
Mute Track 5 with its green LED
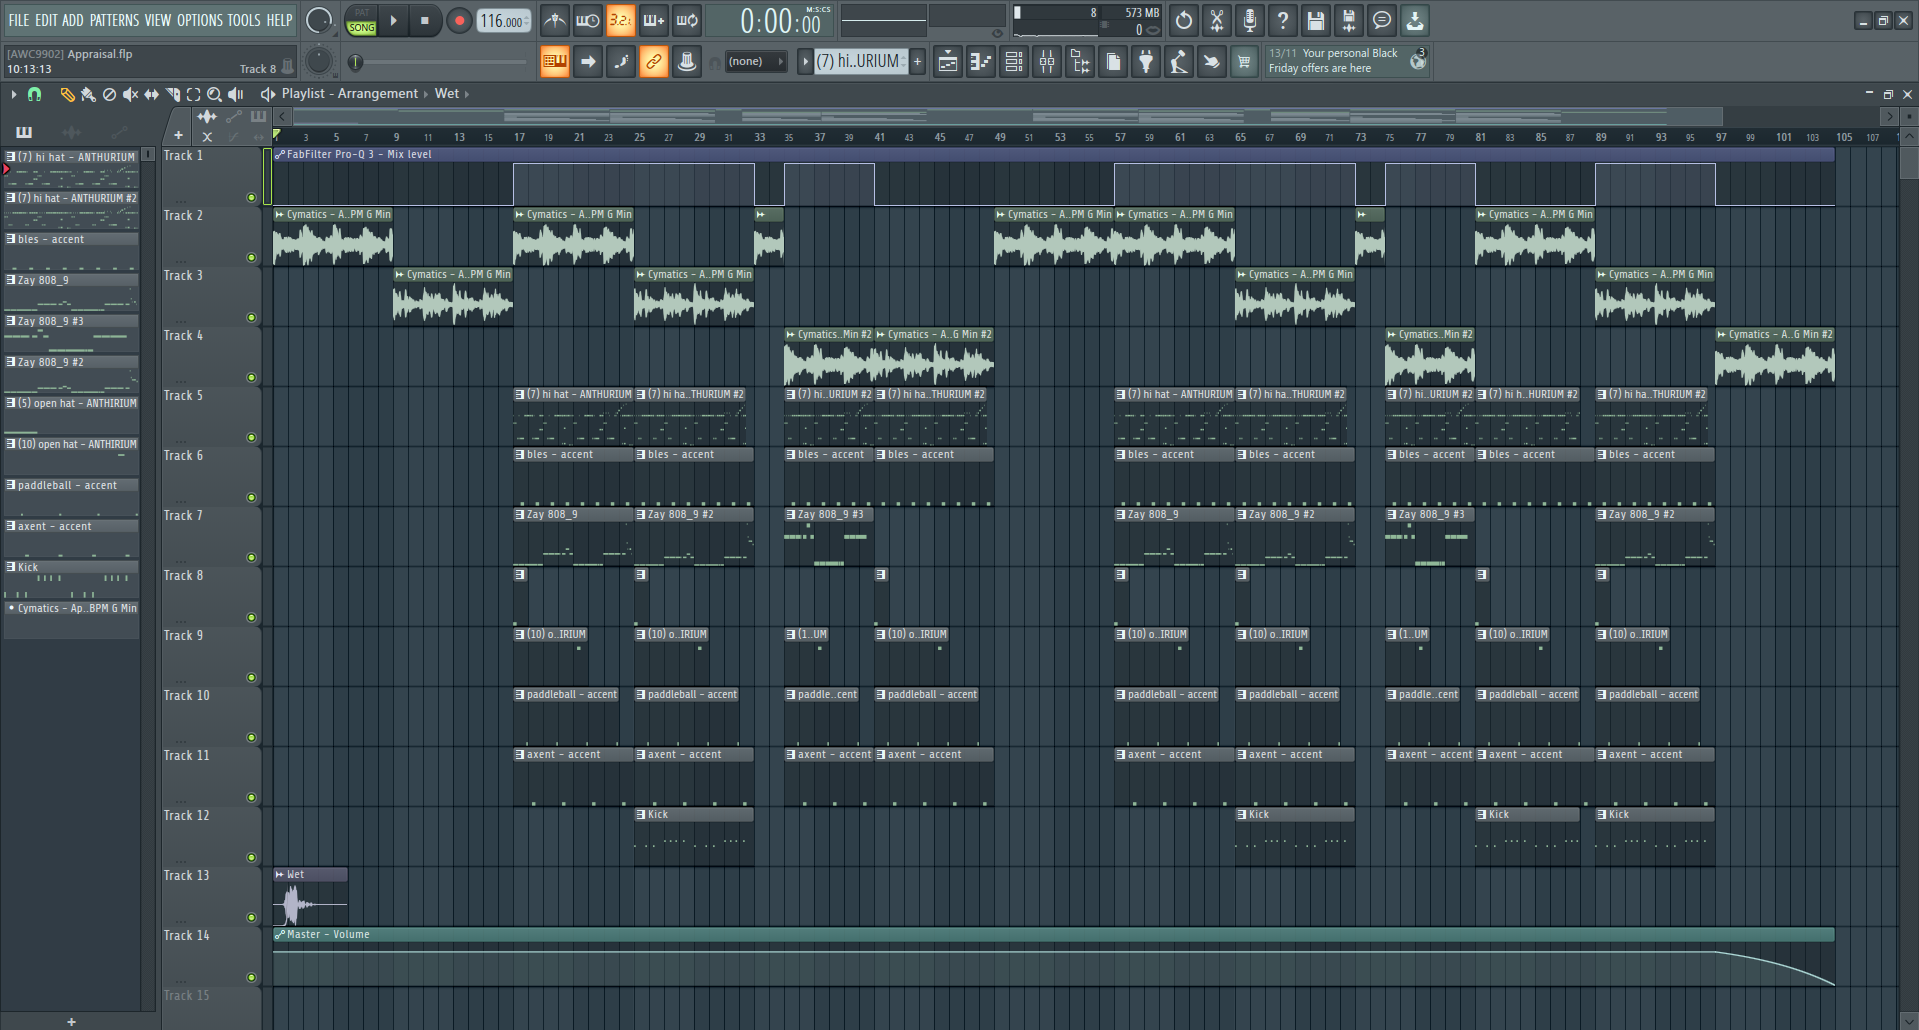252,438
